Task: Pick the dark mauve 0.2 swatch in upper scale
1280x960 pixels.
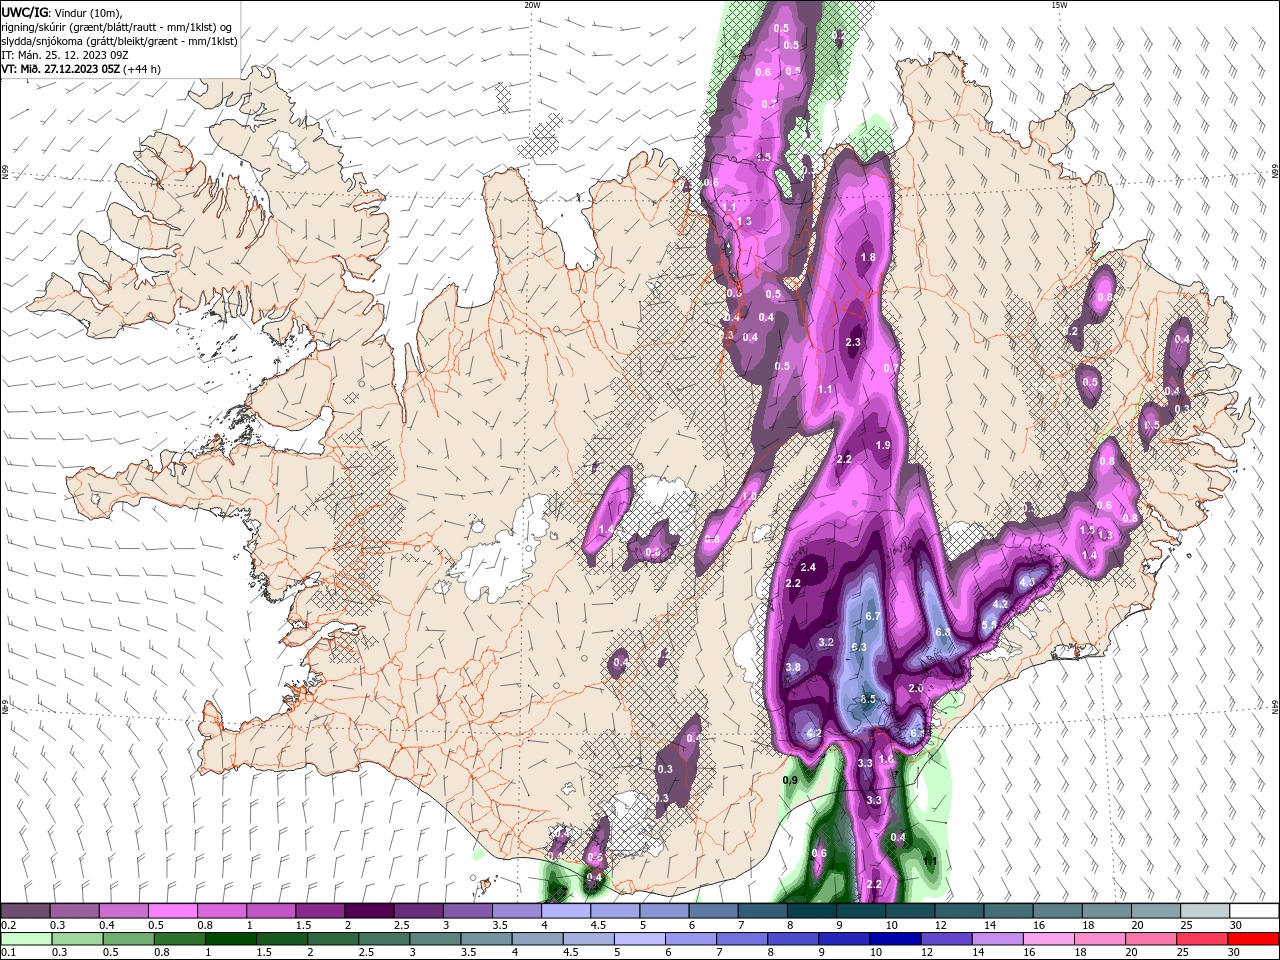Action: (x=25, y=911)
